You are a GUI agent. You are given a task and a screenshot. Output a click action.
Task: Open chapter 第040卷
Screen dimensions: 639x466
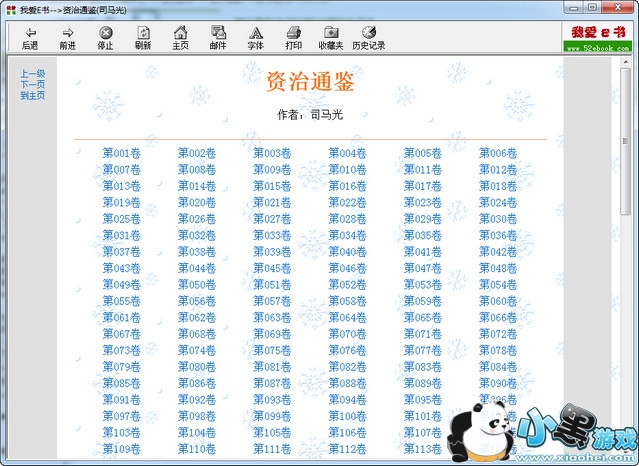pos(348,252)
